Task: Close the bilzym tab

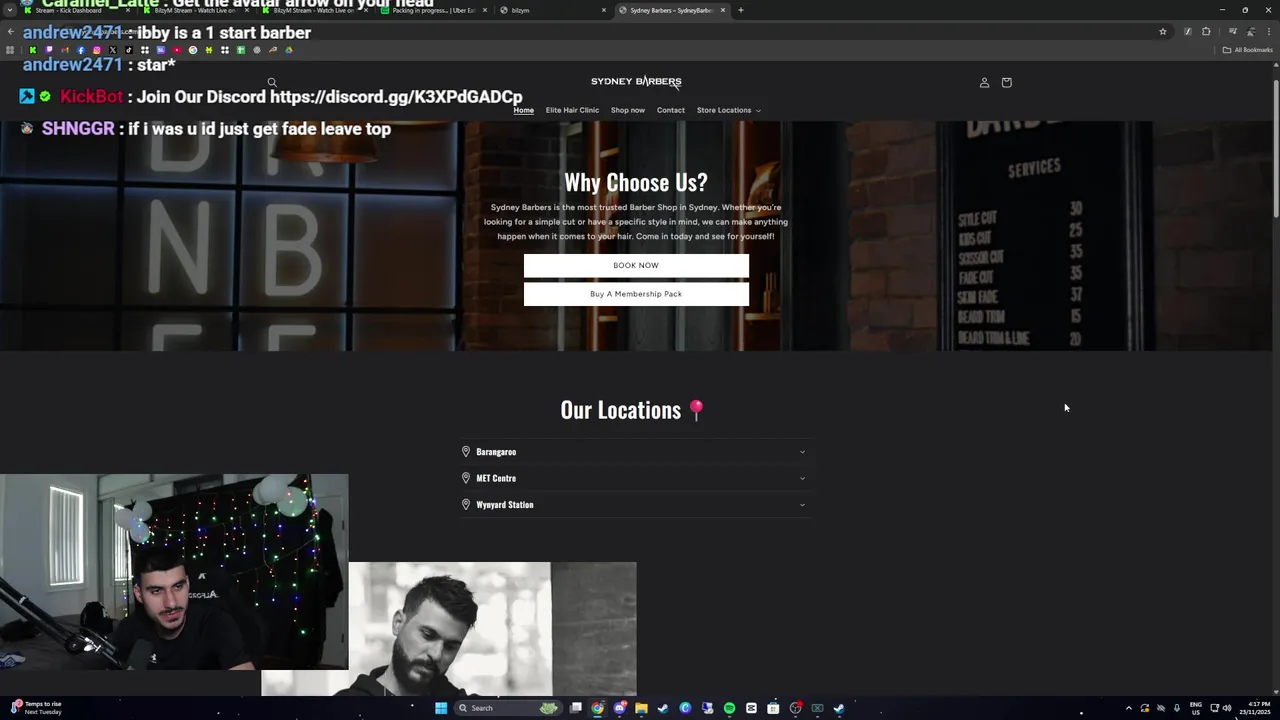Action: click(604, 10)
